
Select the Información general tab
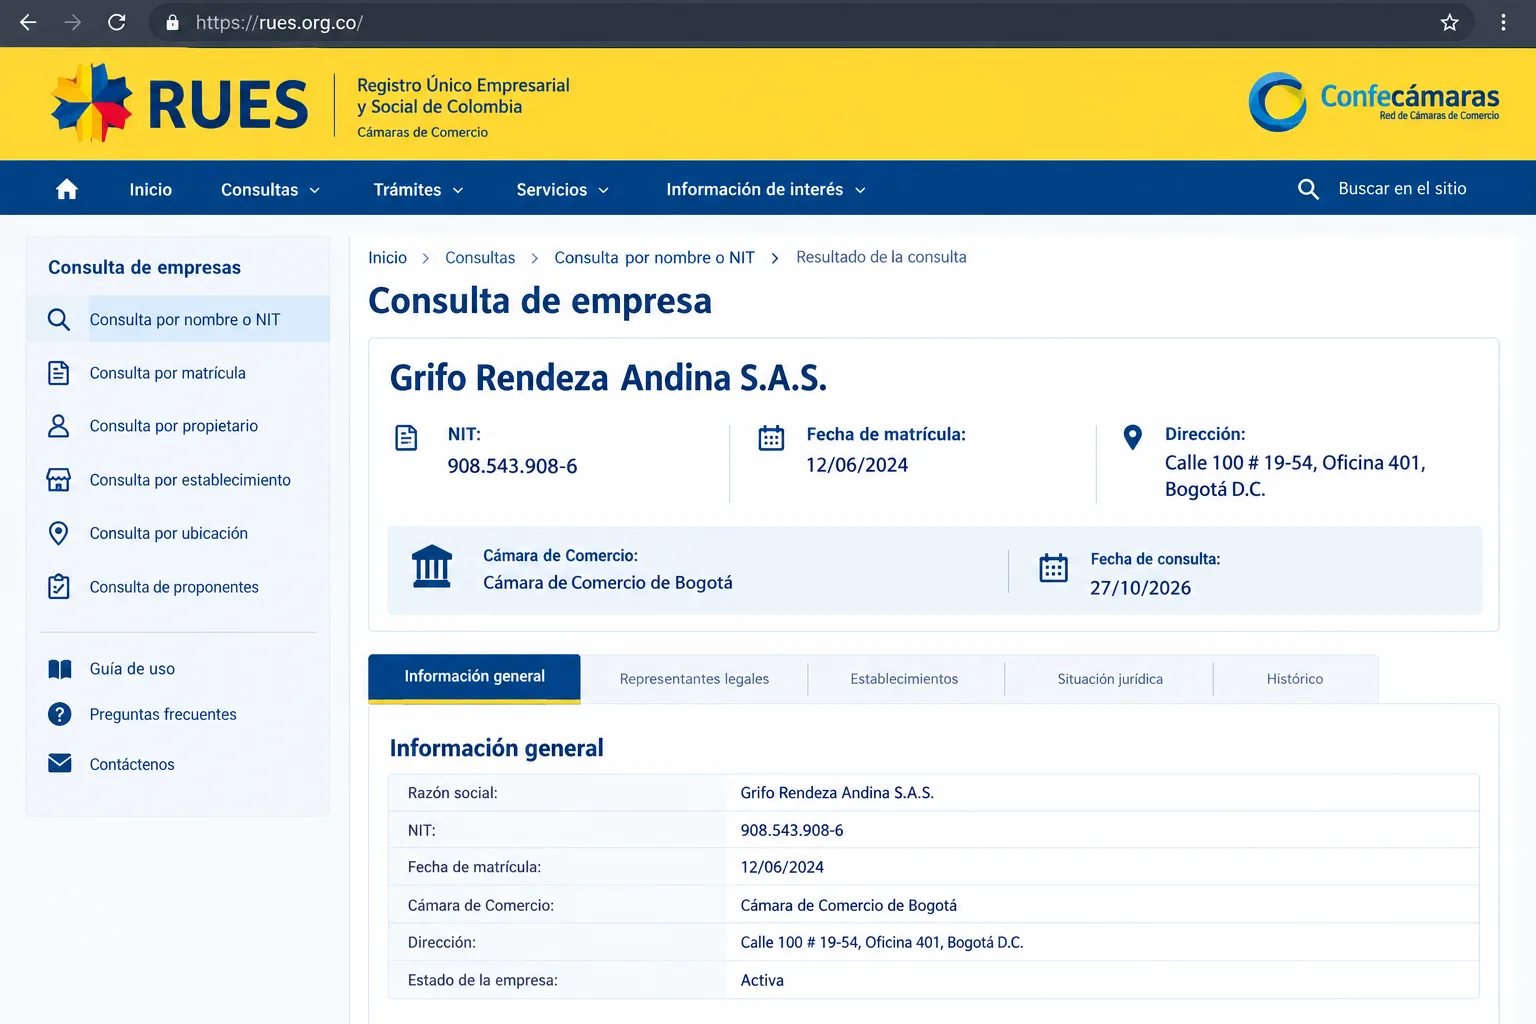pyautogui.click(x=474, y=678)
